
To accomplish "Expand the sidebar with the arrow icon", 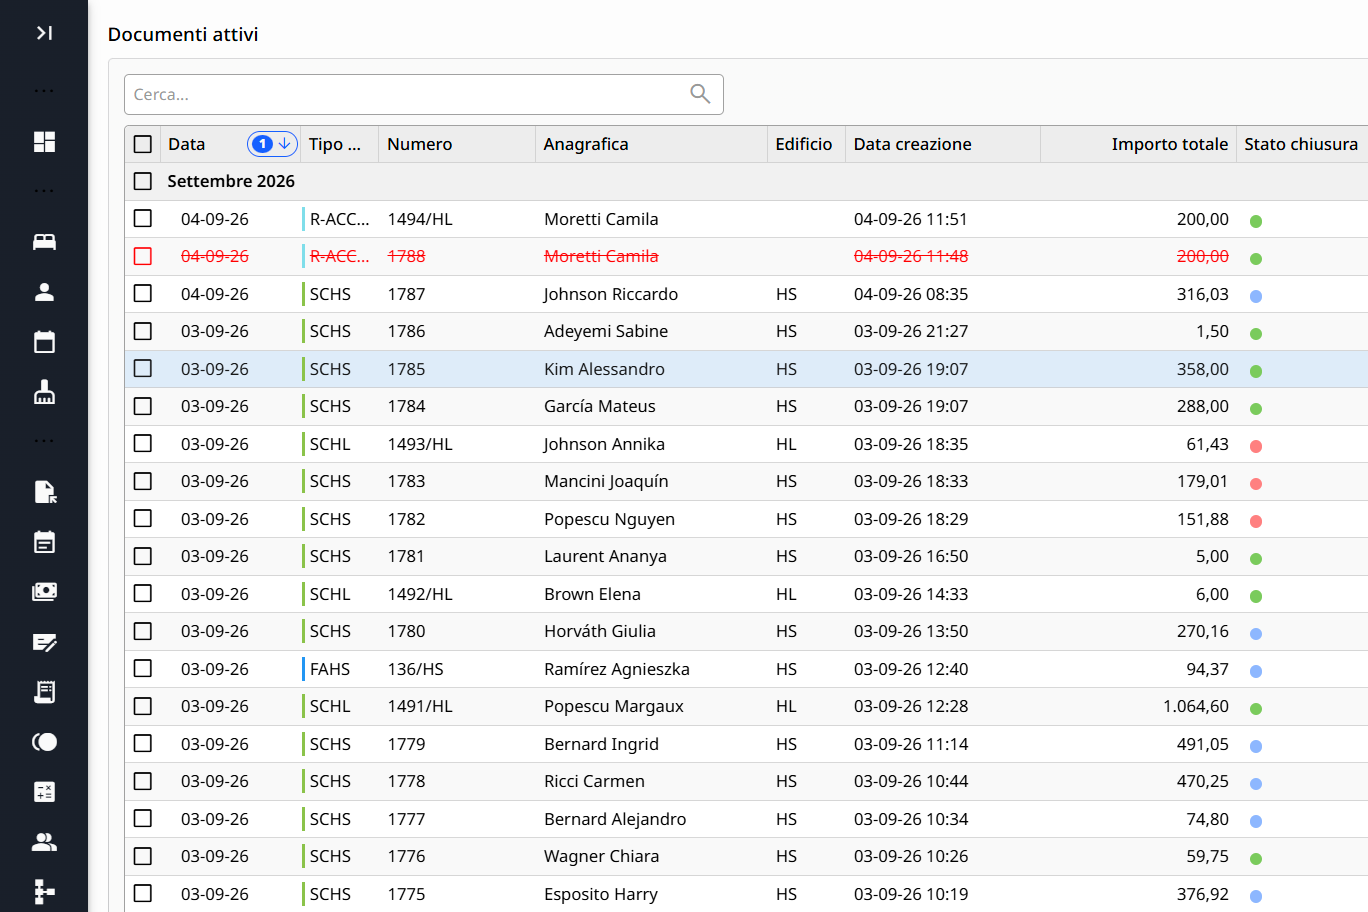I will tap(44, 33).
